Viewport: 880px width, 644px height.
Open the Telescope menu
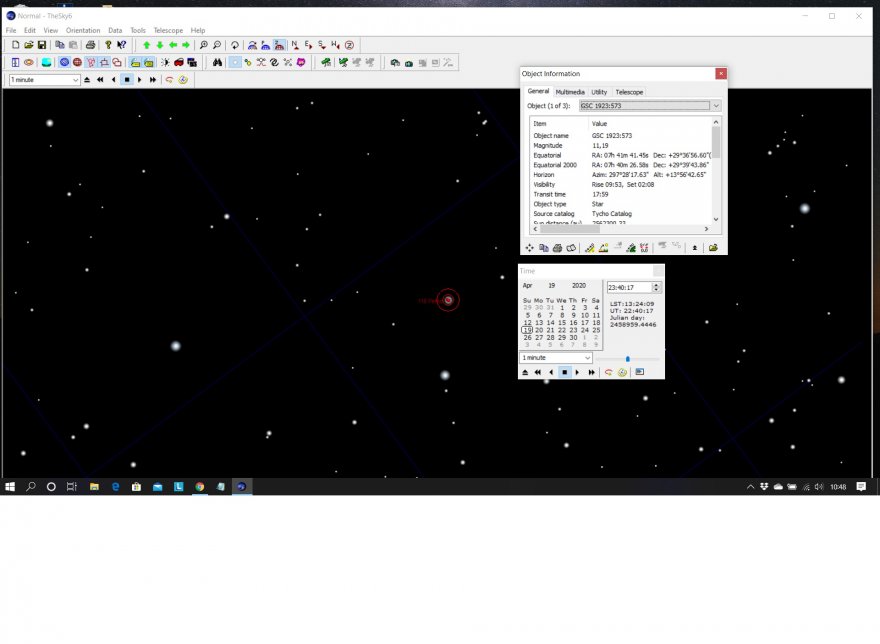167,31
